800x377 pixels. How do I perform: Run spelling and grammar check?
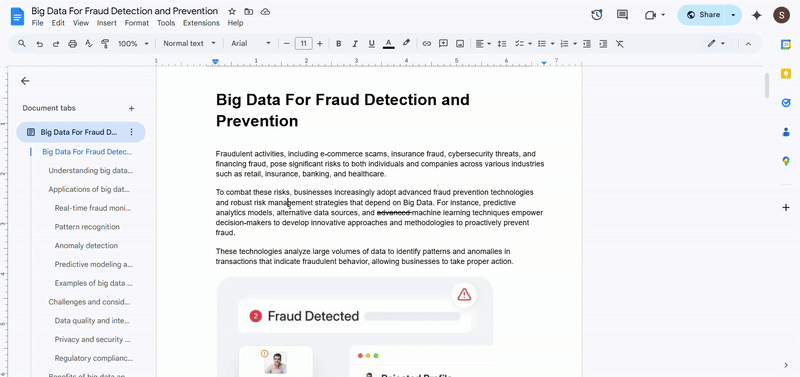(89, 44)
